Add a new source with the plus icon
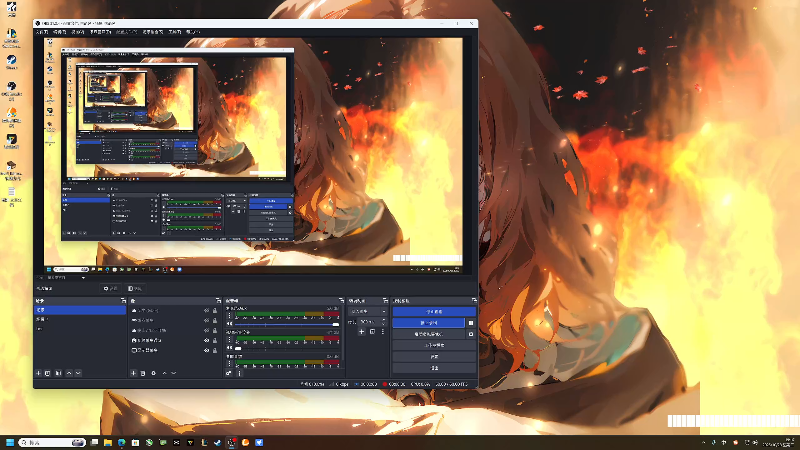 pos(134,373)
